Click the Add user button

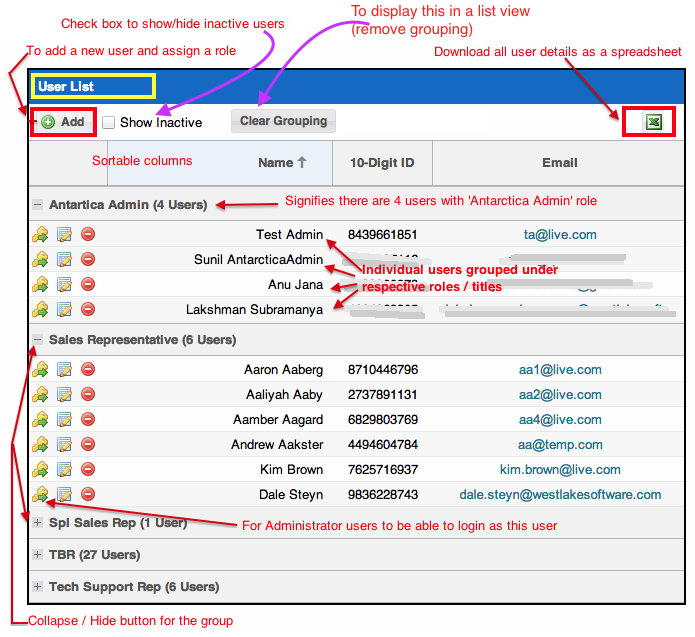click(x=63, y=122)
